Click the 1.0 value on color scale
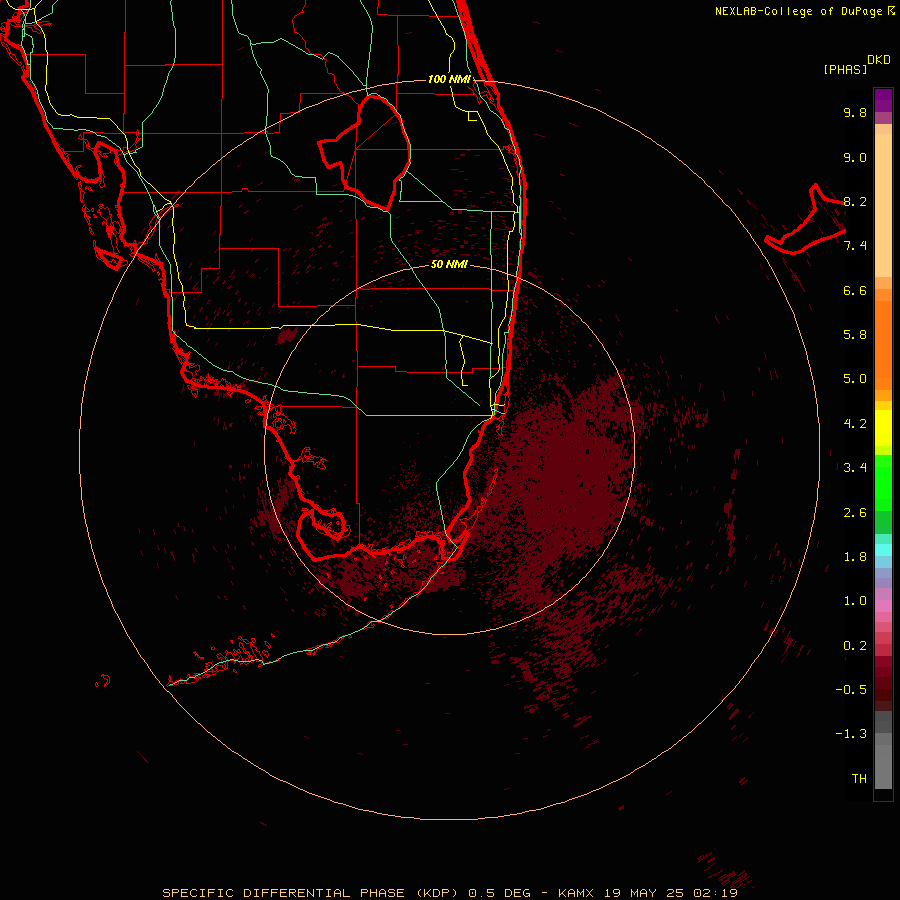Viewport: 900px width, 900px height. [x=855, y=601]
